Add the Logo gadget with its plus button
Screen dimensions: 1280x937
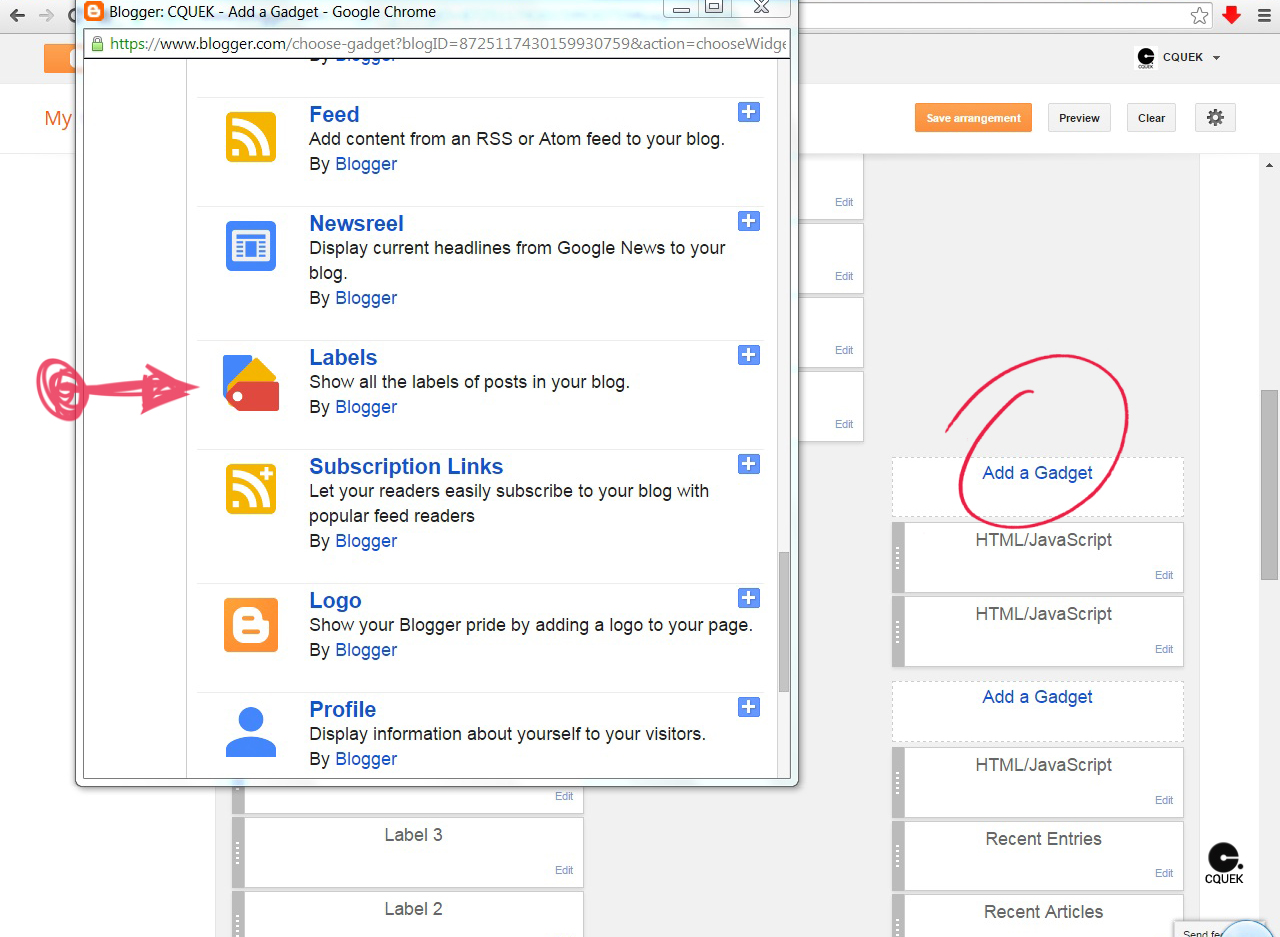tap(749, 598)
